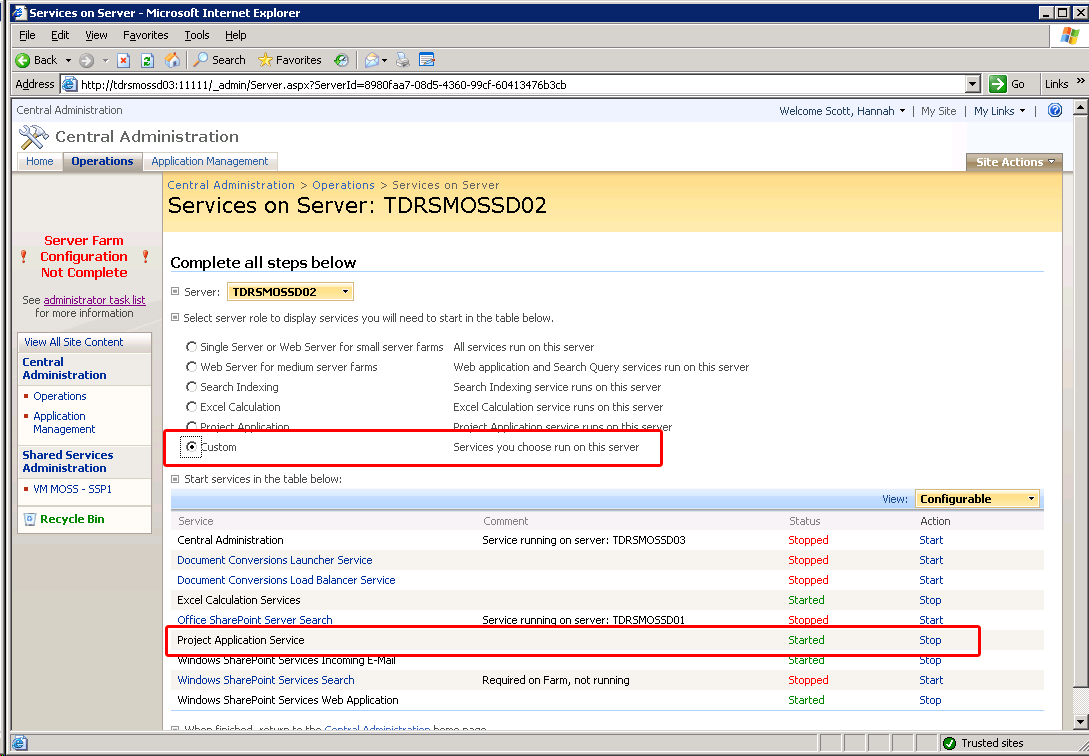Image resolution: width=1089 pixels, height=756 pixels.
Task: Stop the Excel Calculation Services
Action: pyautogui.click(x=930, y=600)
